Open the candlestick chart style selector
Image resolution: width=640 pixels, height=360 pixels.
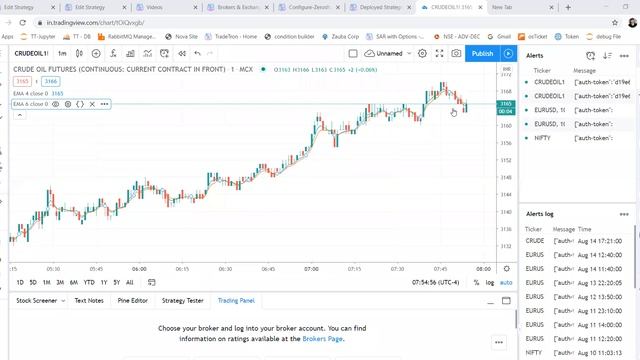pyautogui.click(x=79, y=53)
